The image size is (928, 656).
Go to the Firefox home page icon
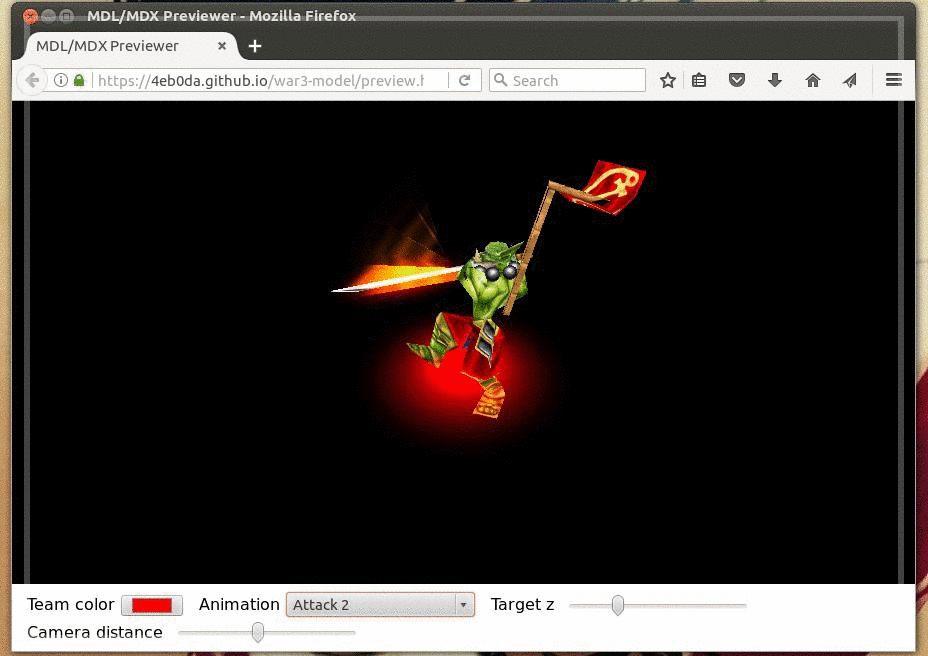813,80
